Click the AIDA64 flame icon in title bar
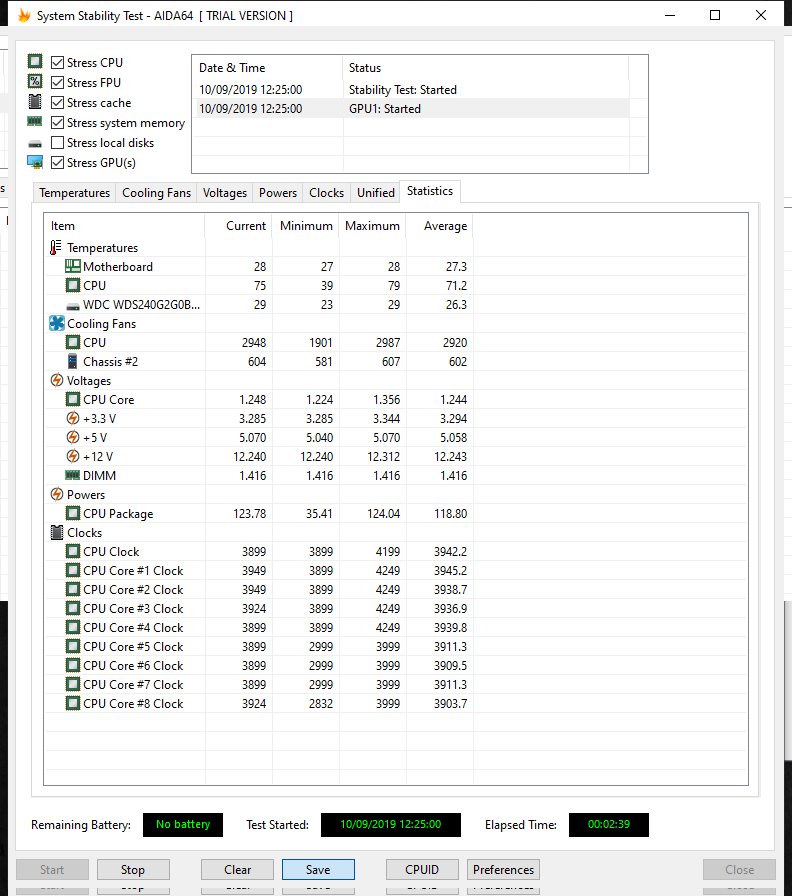The height and width of the screenshot is (896, 792). (21, 16)
